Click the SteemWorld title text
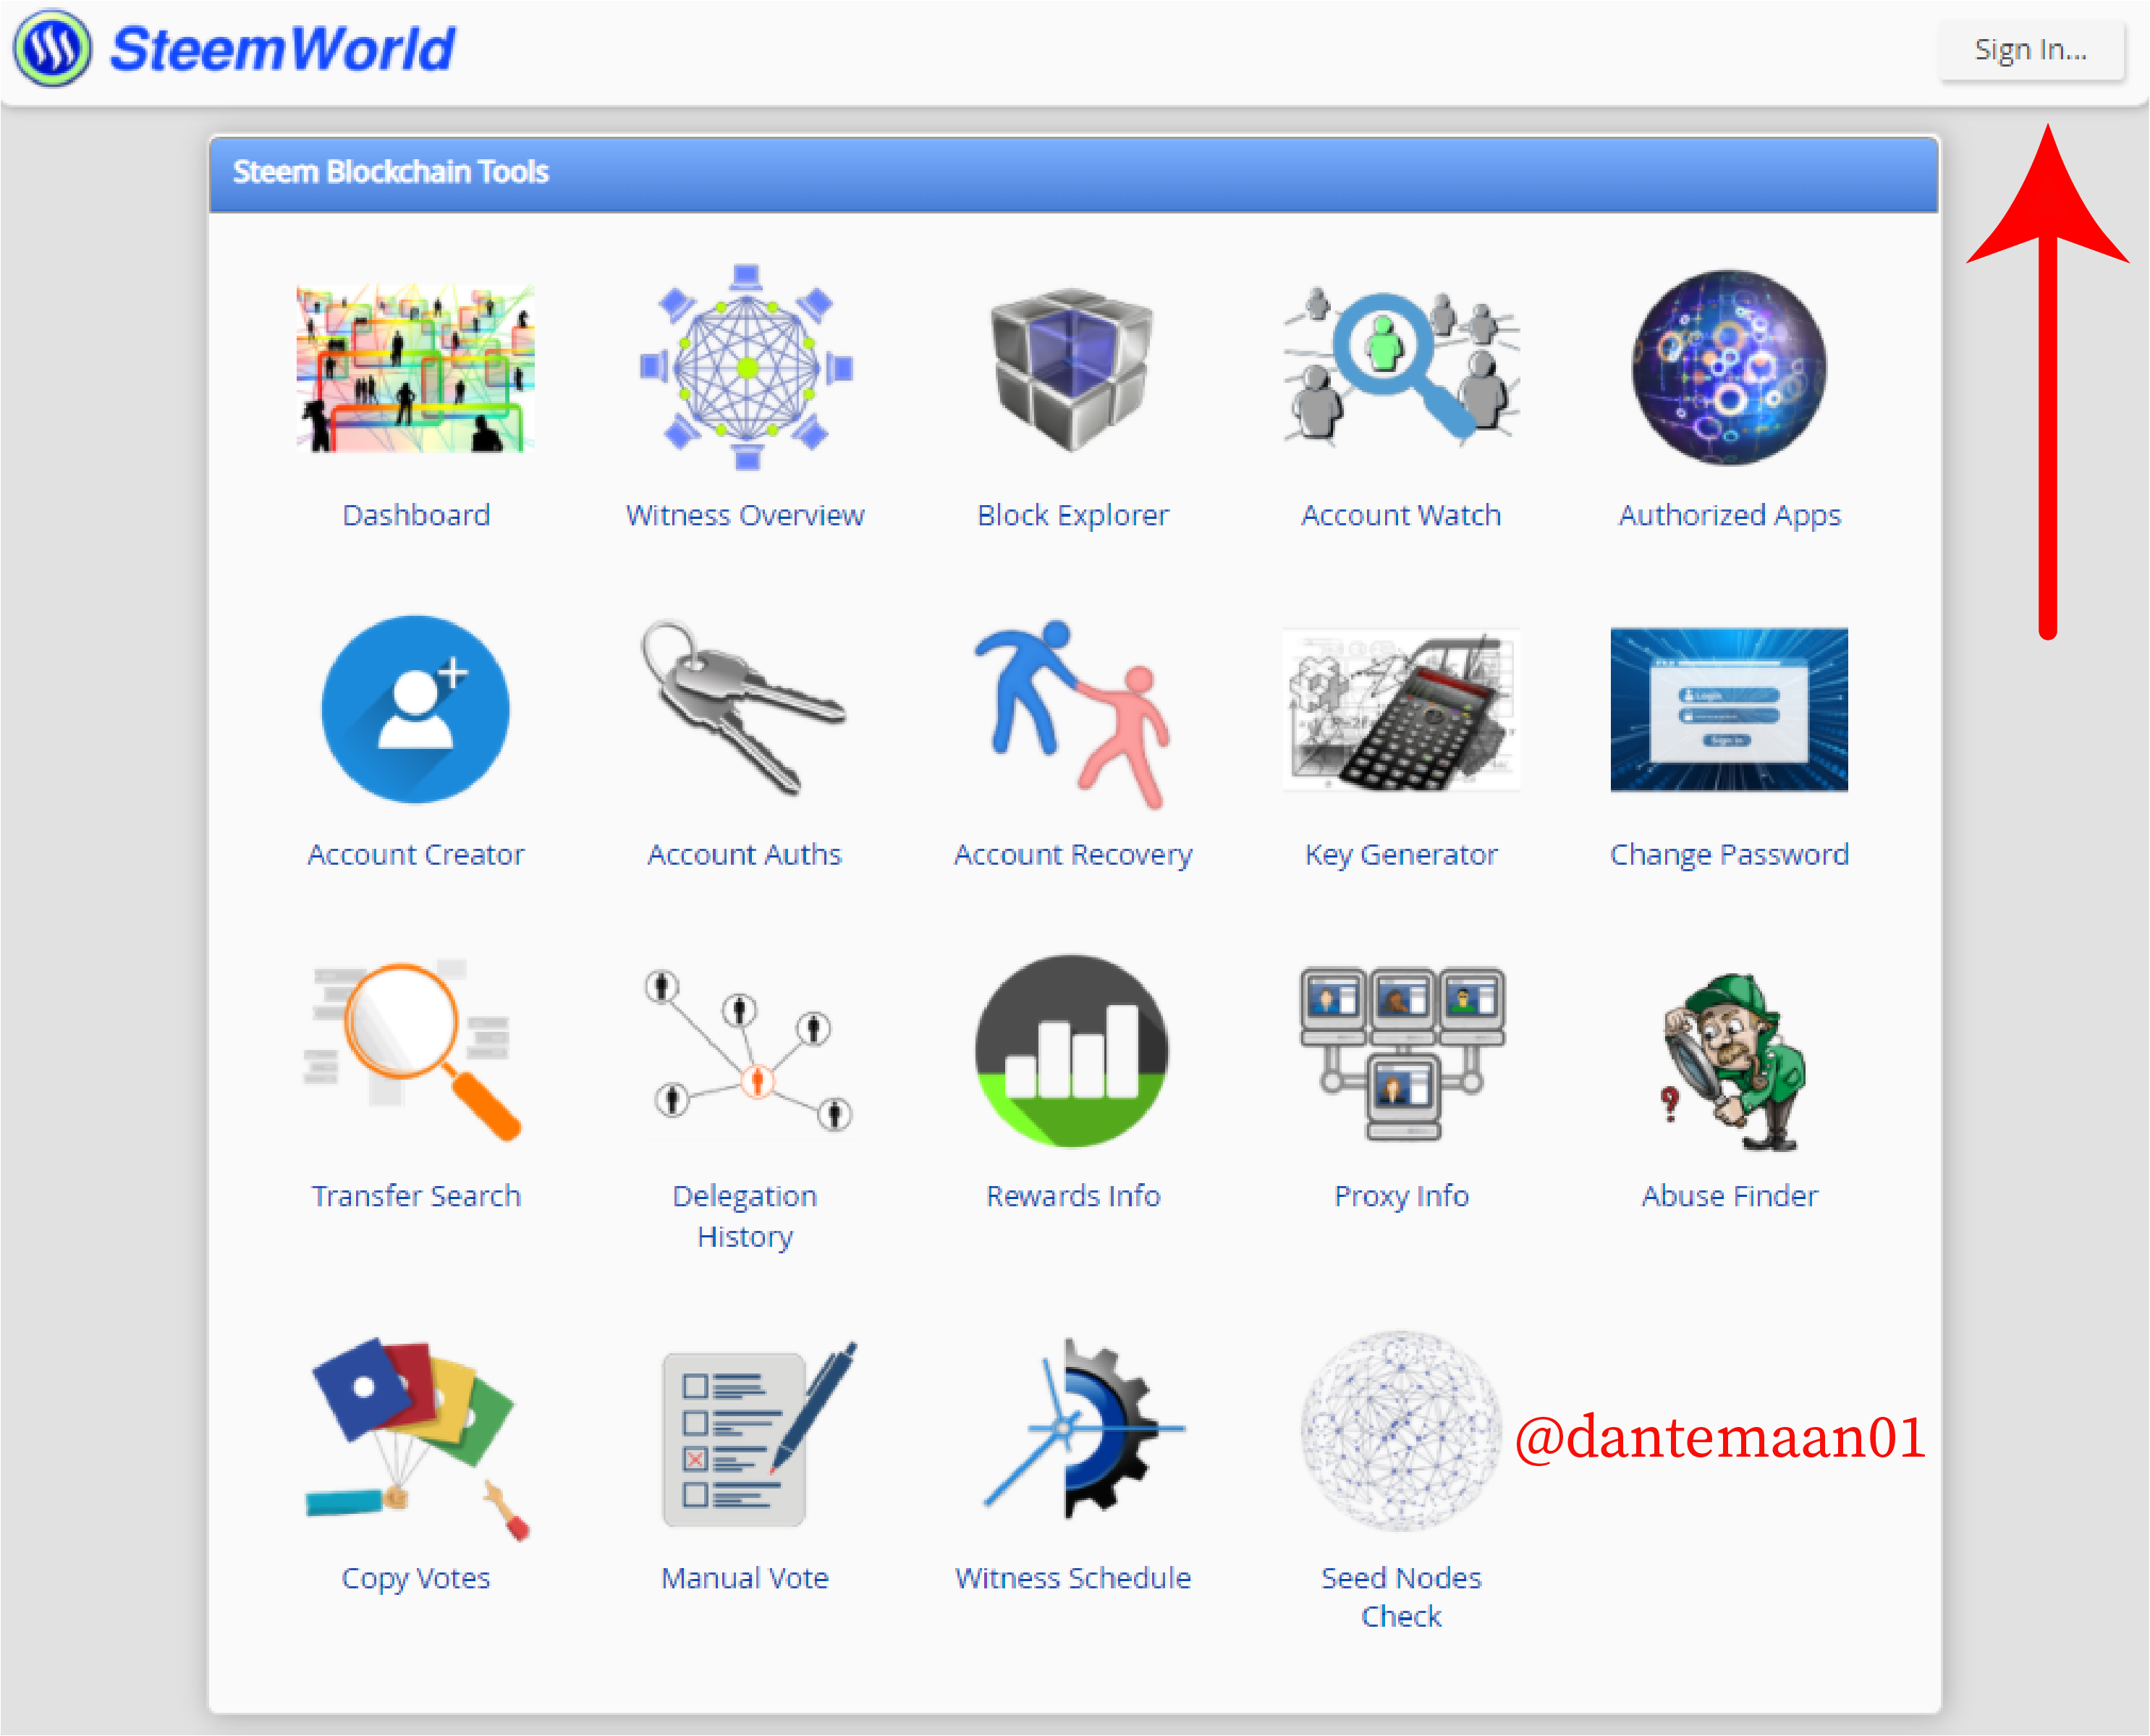Viewport: 2150px width, 1736px height. click(282, 49)
